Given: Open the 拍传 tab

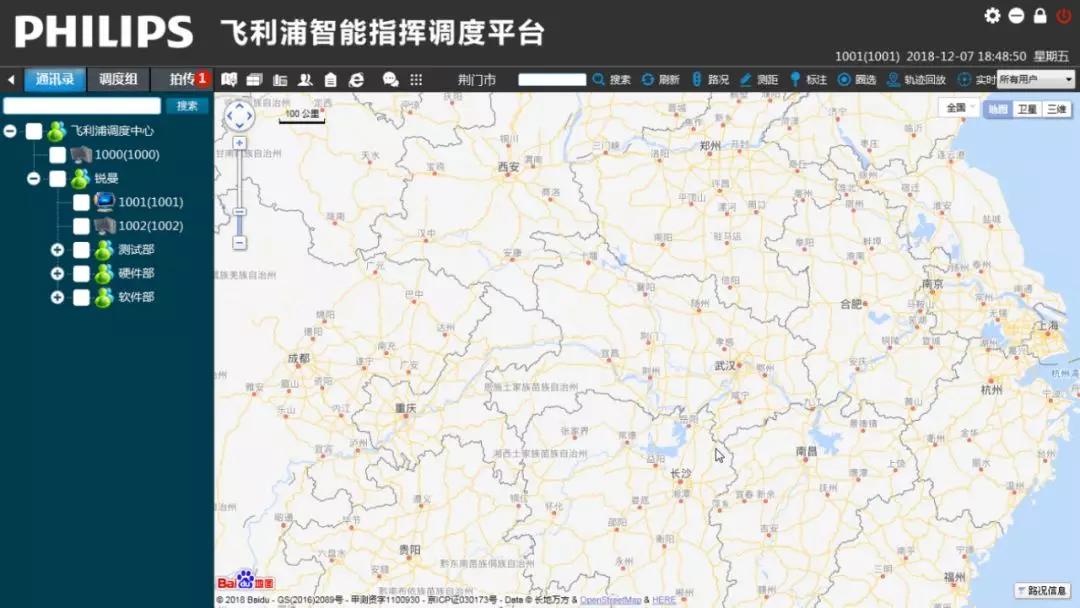Looking at the screenshot, I should coord(182,80).
